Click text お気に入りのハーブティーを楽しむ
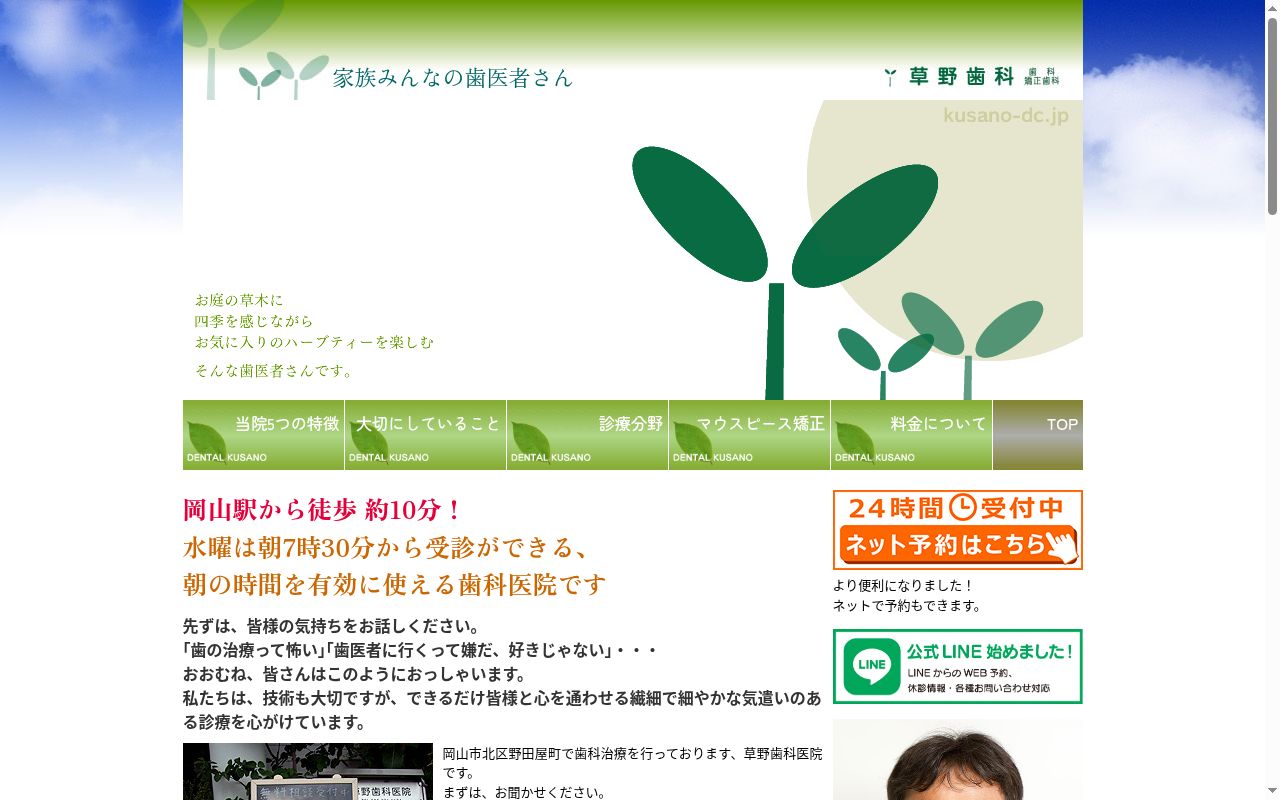Image resolution: width=1280 pixels, height=800 pixels. (x=314, y=342)
